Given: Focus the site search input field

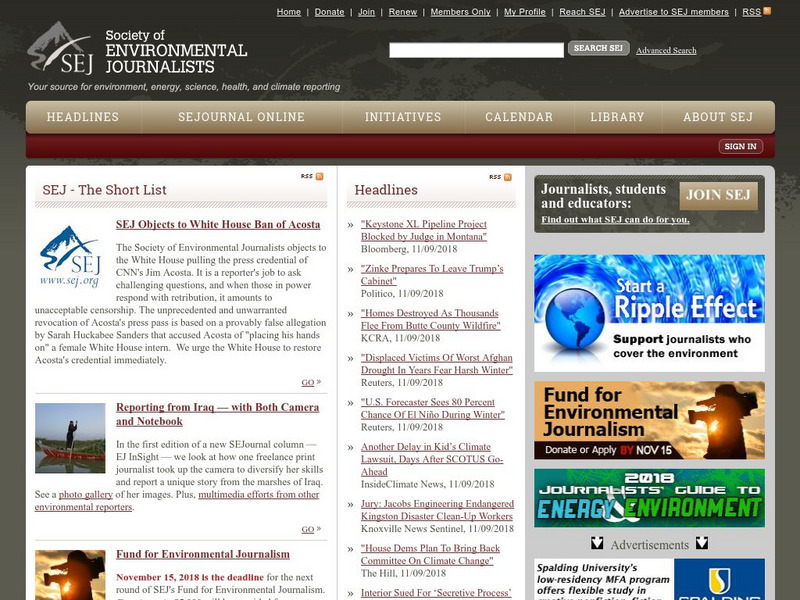Looking at the screenshot, I should [476, 50].
